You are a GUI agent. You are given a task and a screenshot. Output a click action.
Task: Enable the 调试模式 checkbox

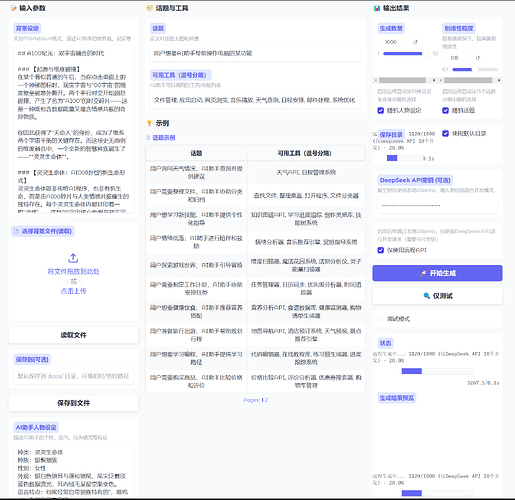click(x=381, y=319)
